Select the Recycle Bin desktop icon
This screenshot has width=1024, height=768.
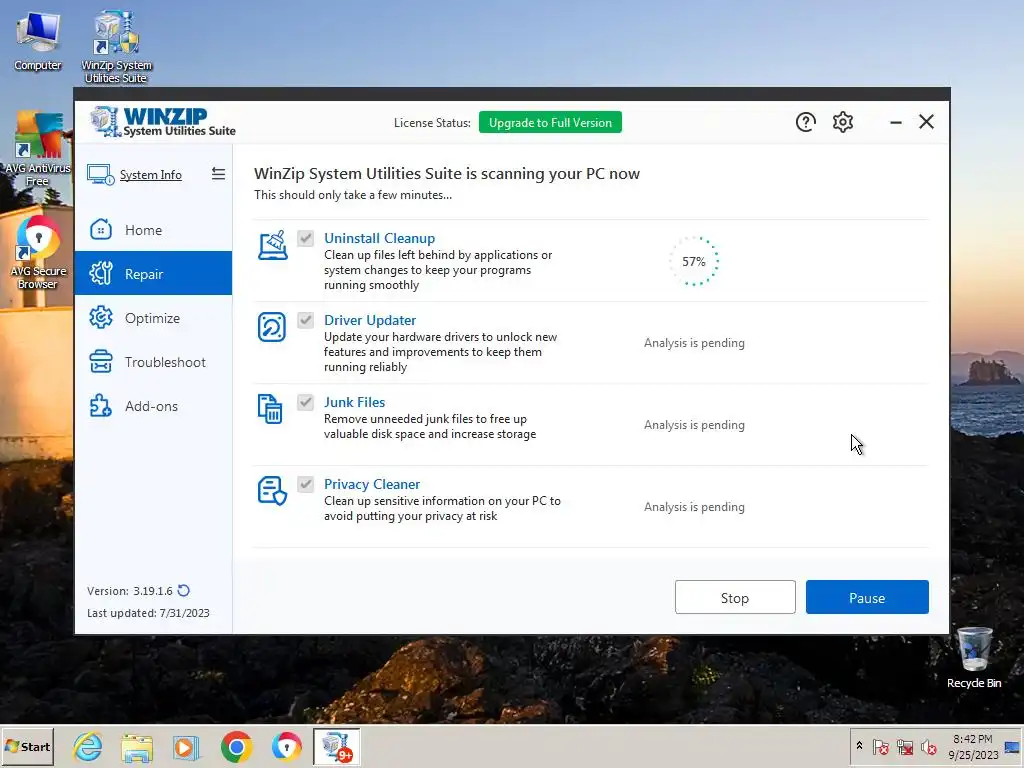(974, 658)
